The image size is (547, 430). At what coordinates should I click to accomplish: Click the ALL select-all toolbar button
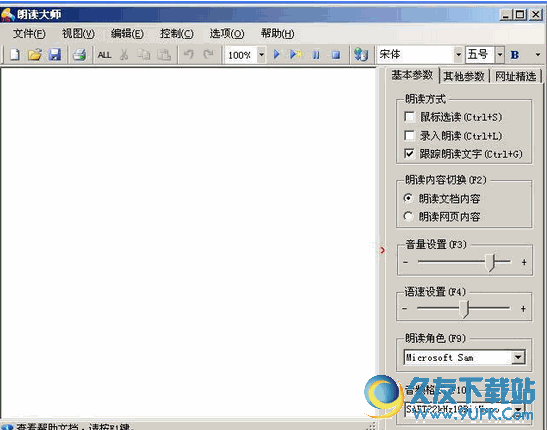pos(104,55)
